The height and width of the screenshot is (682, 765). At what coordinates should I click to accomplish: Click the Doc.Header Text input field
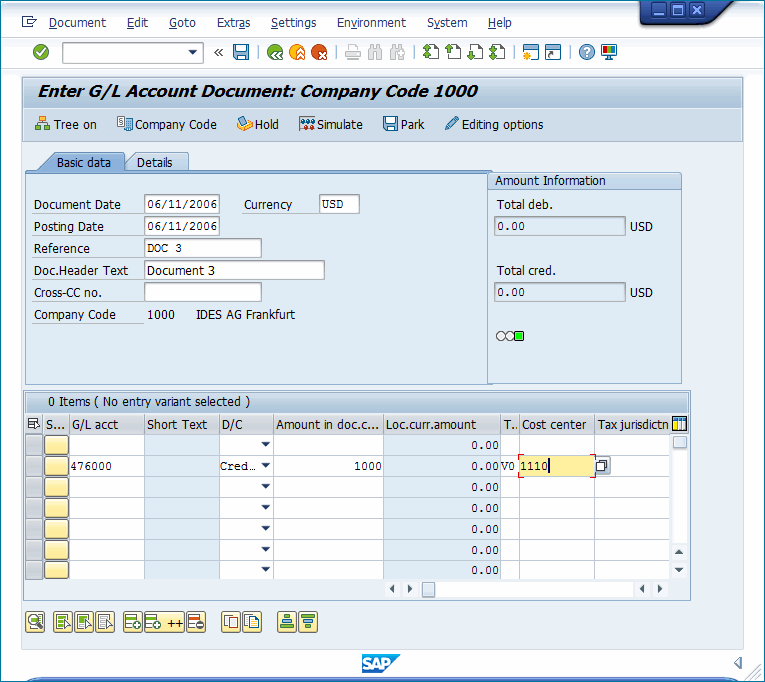(x=234, y=270)
